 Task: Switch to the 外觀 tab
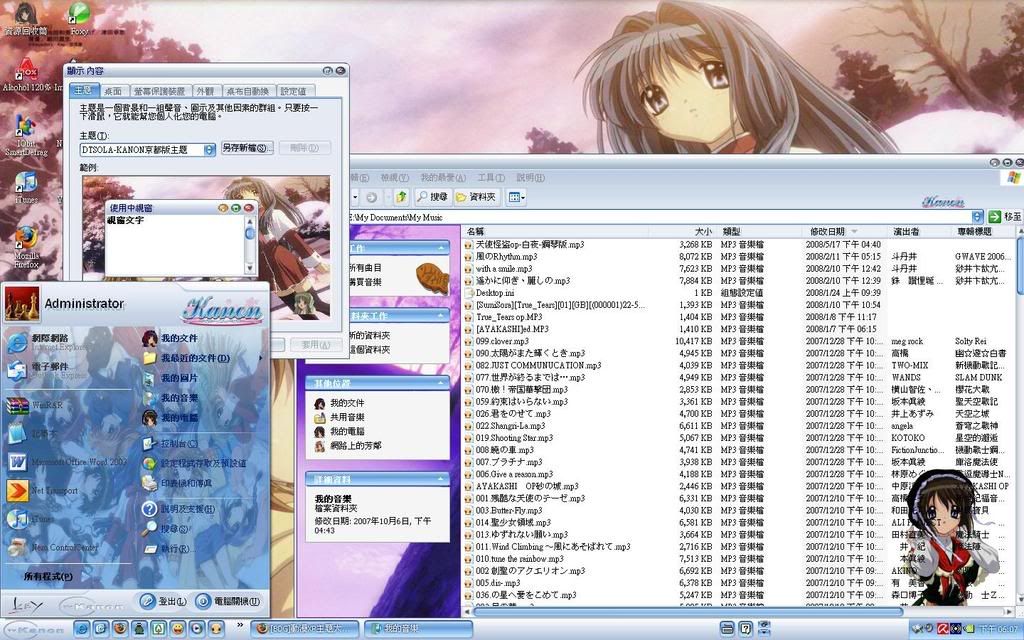205,91
